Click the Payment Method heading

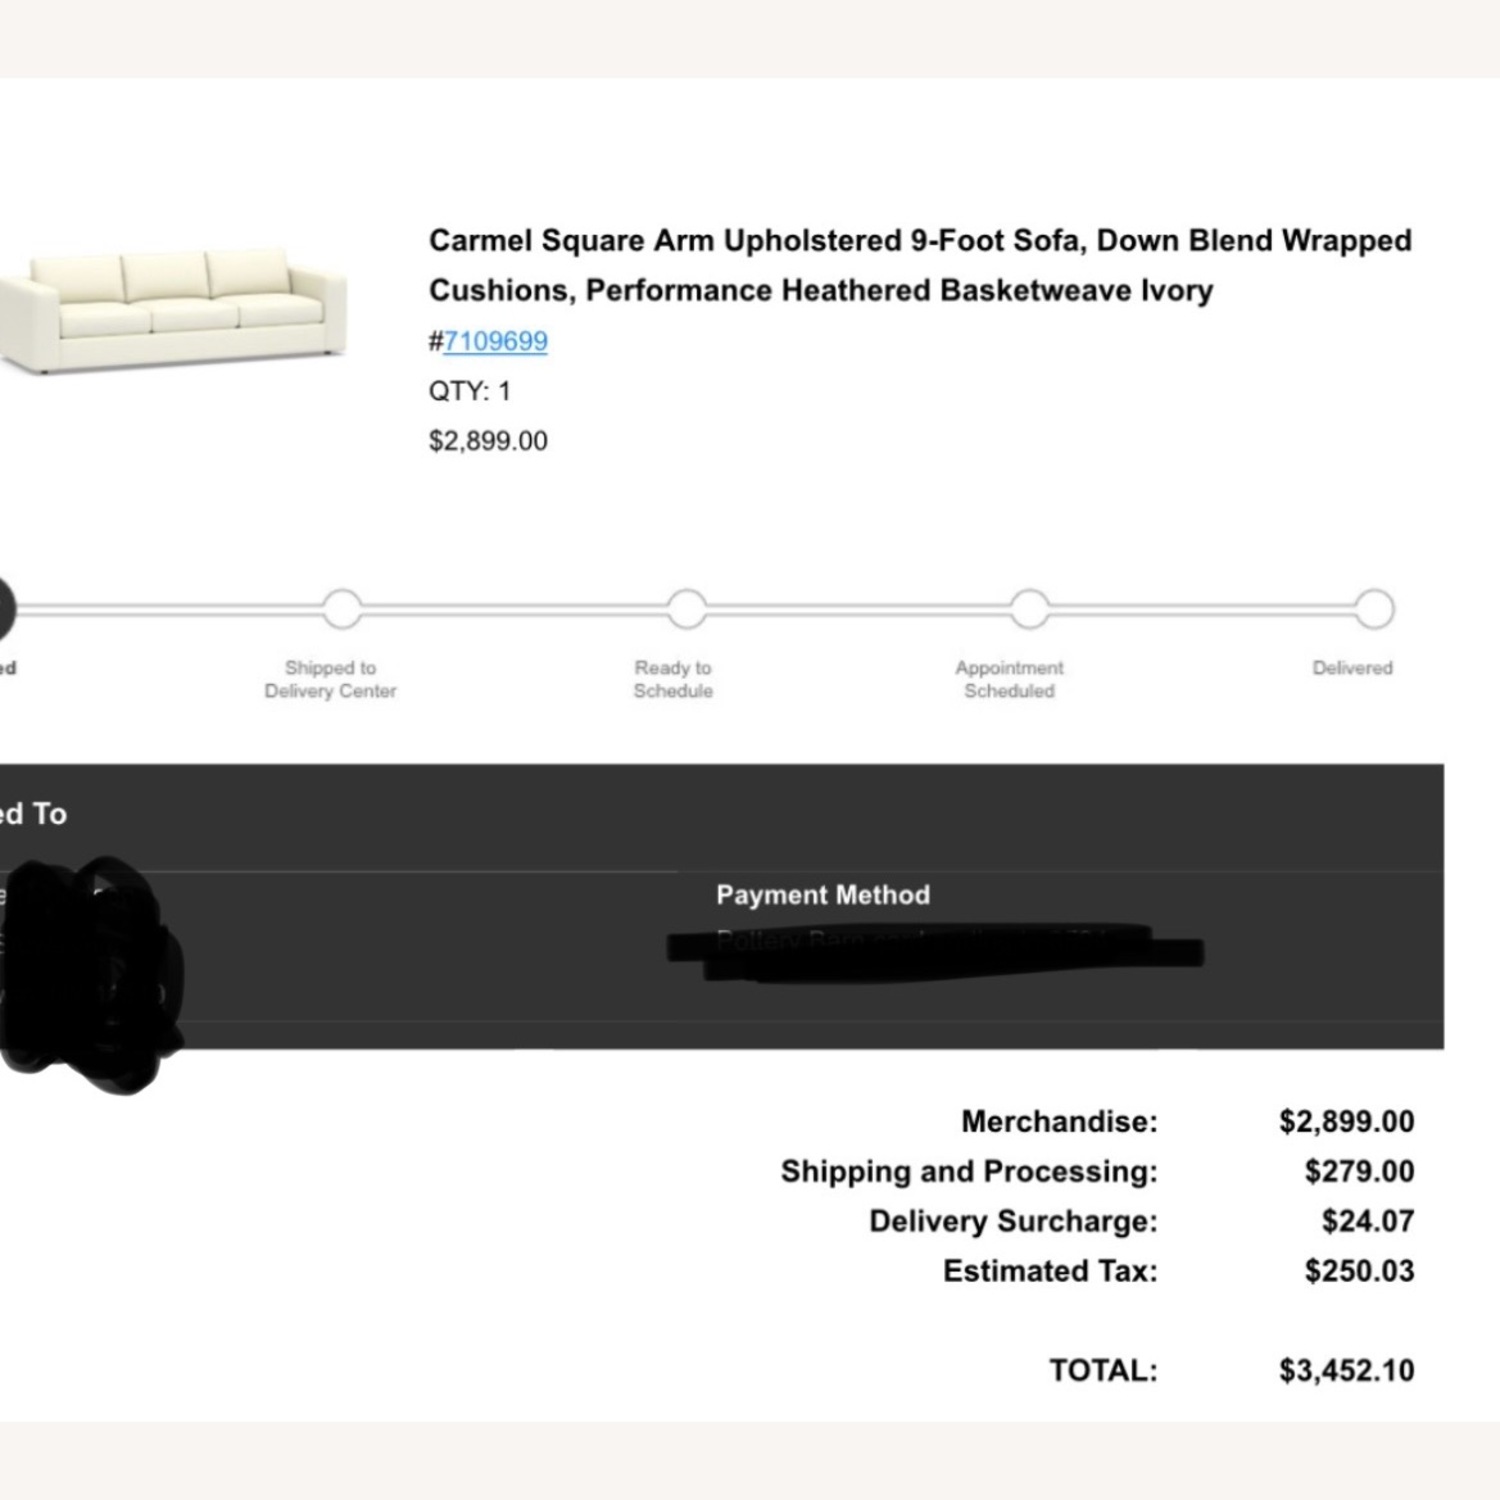tap(822, 895)
